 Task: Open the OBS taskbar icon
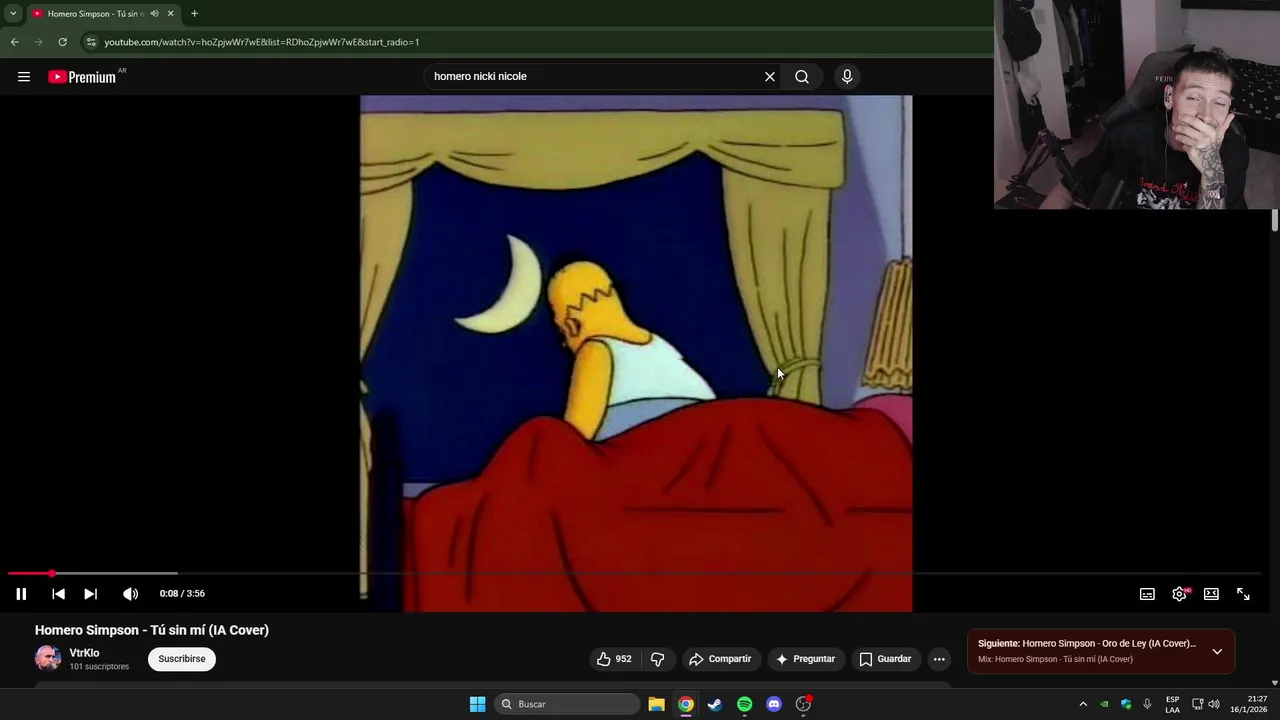click(803, 704)
